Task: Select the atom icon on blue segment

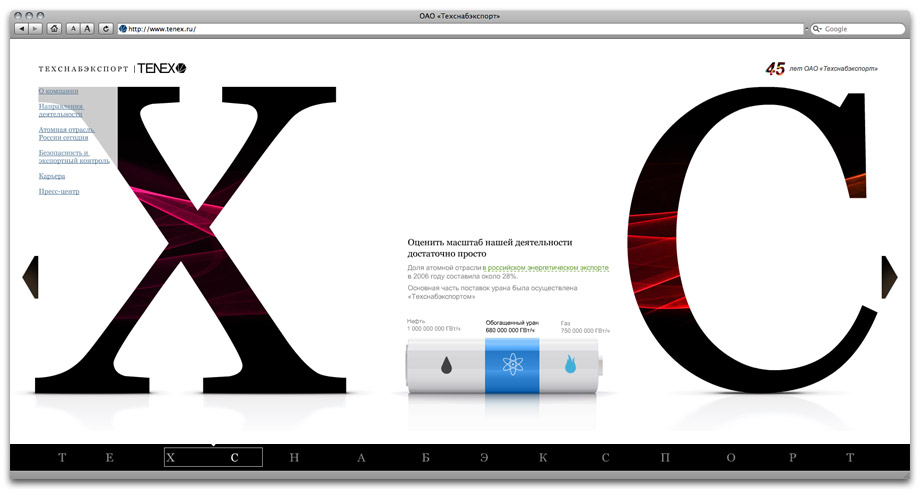Action: (x=512, y=365)
